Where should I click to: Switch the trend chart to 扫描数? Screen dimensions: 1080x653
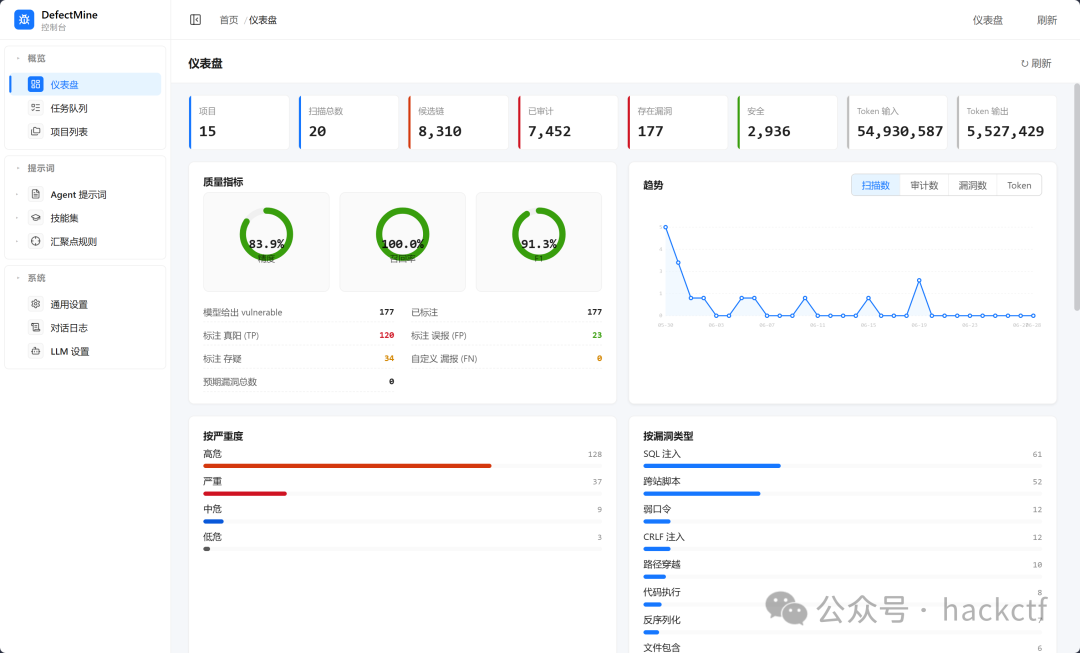click(x=875, y=185)
